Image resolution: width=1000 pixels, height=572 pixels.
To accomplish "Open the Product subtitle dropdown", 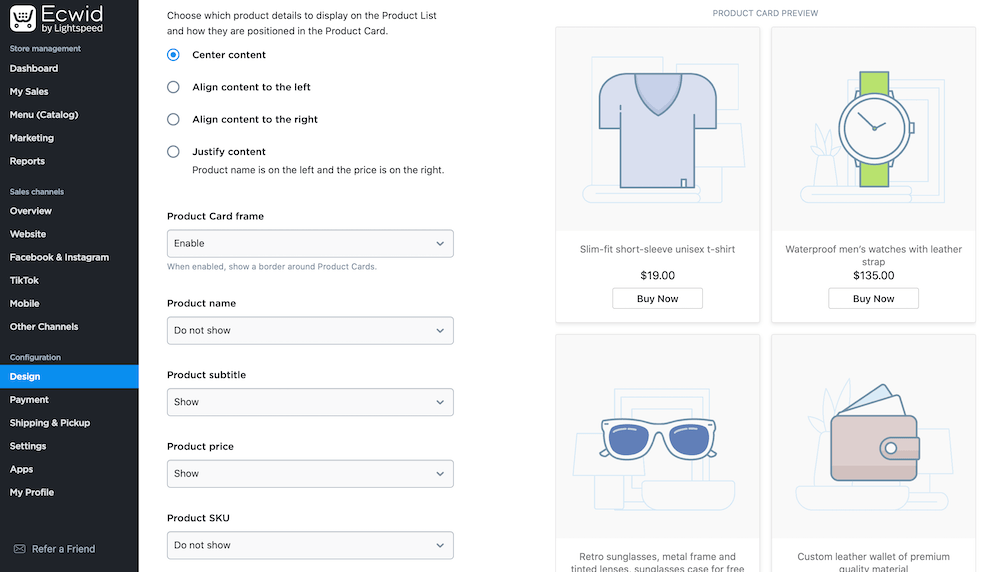I will [310, 402].
